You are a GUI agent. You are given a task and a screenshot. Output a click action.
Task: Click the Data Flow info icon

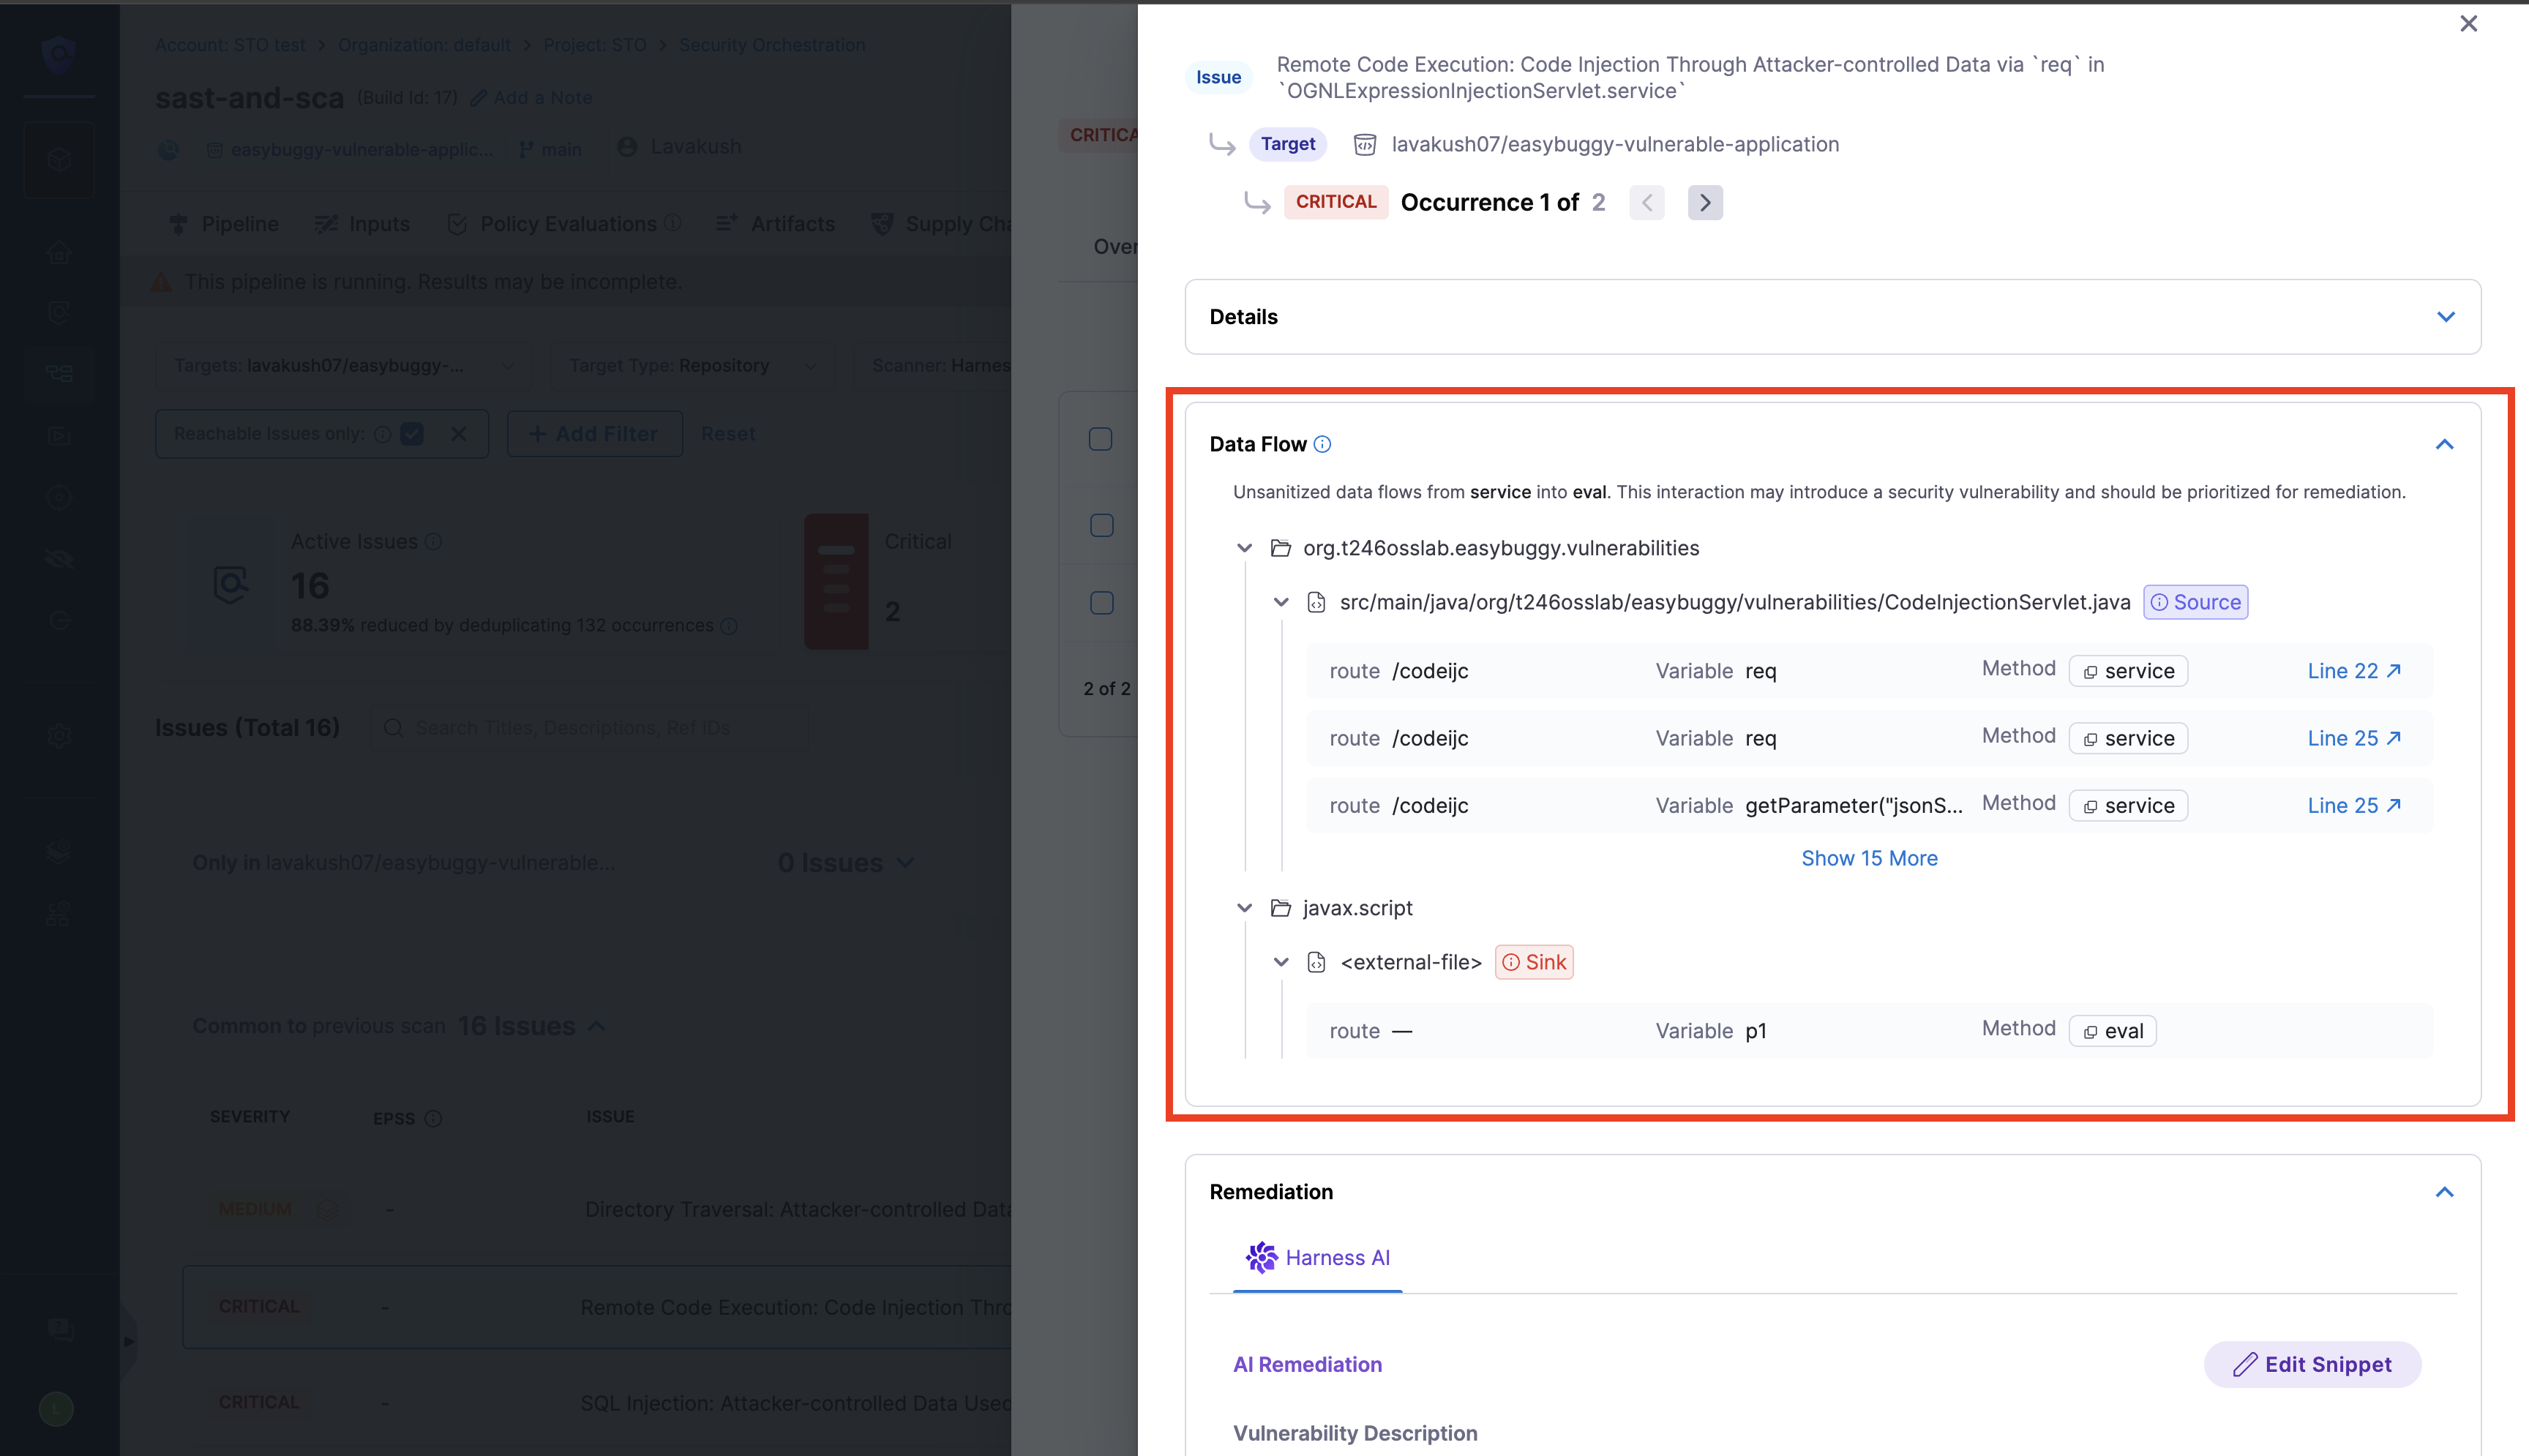tap(1322, 444)
